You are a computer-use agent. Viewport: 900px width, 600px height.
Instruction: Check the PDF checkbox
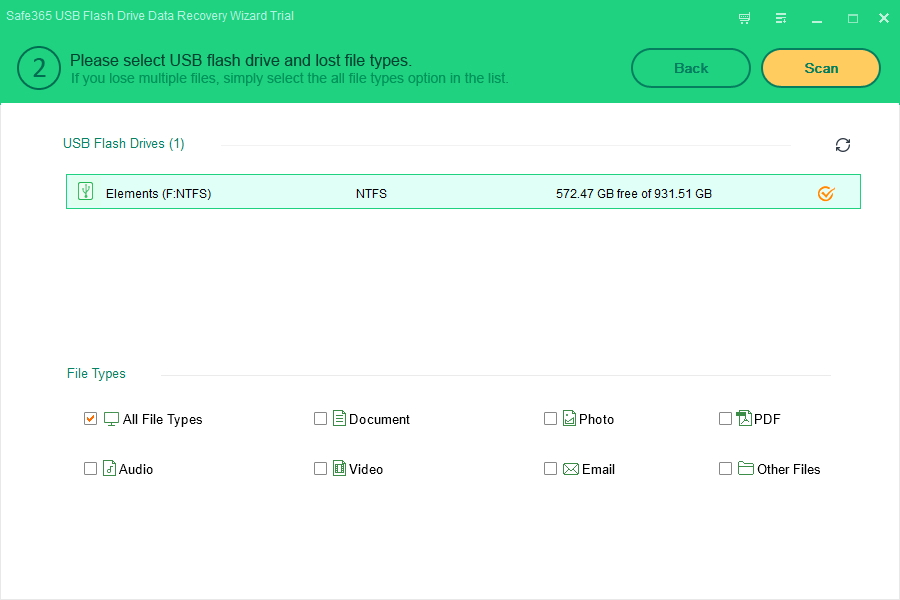coord(725,419)
